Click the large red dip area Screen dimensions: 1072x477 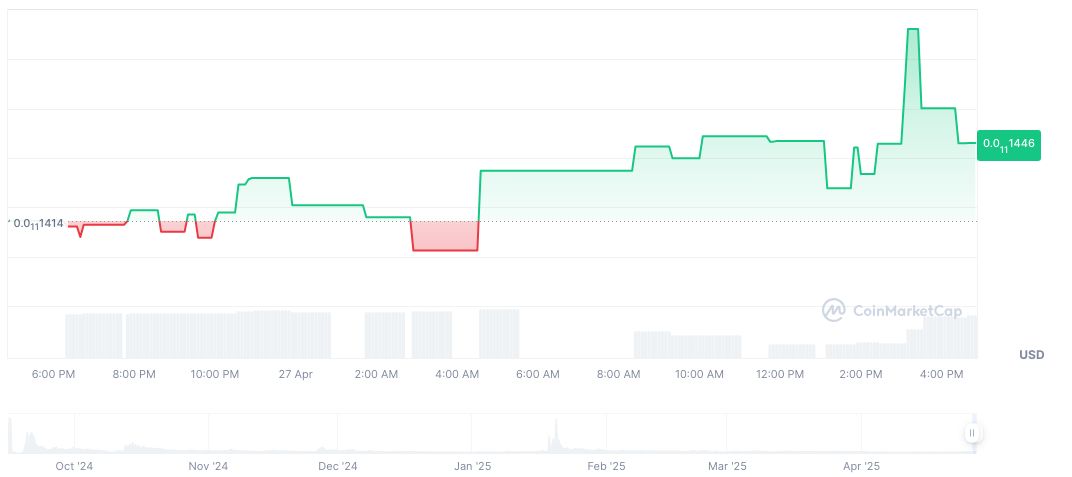point(445,236)
